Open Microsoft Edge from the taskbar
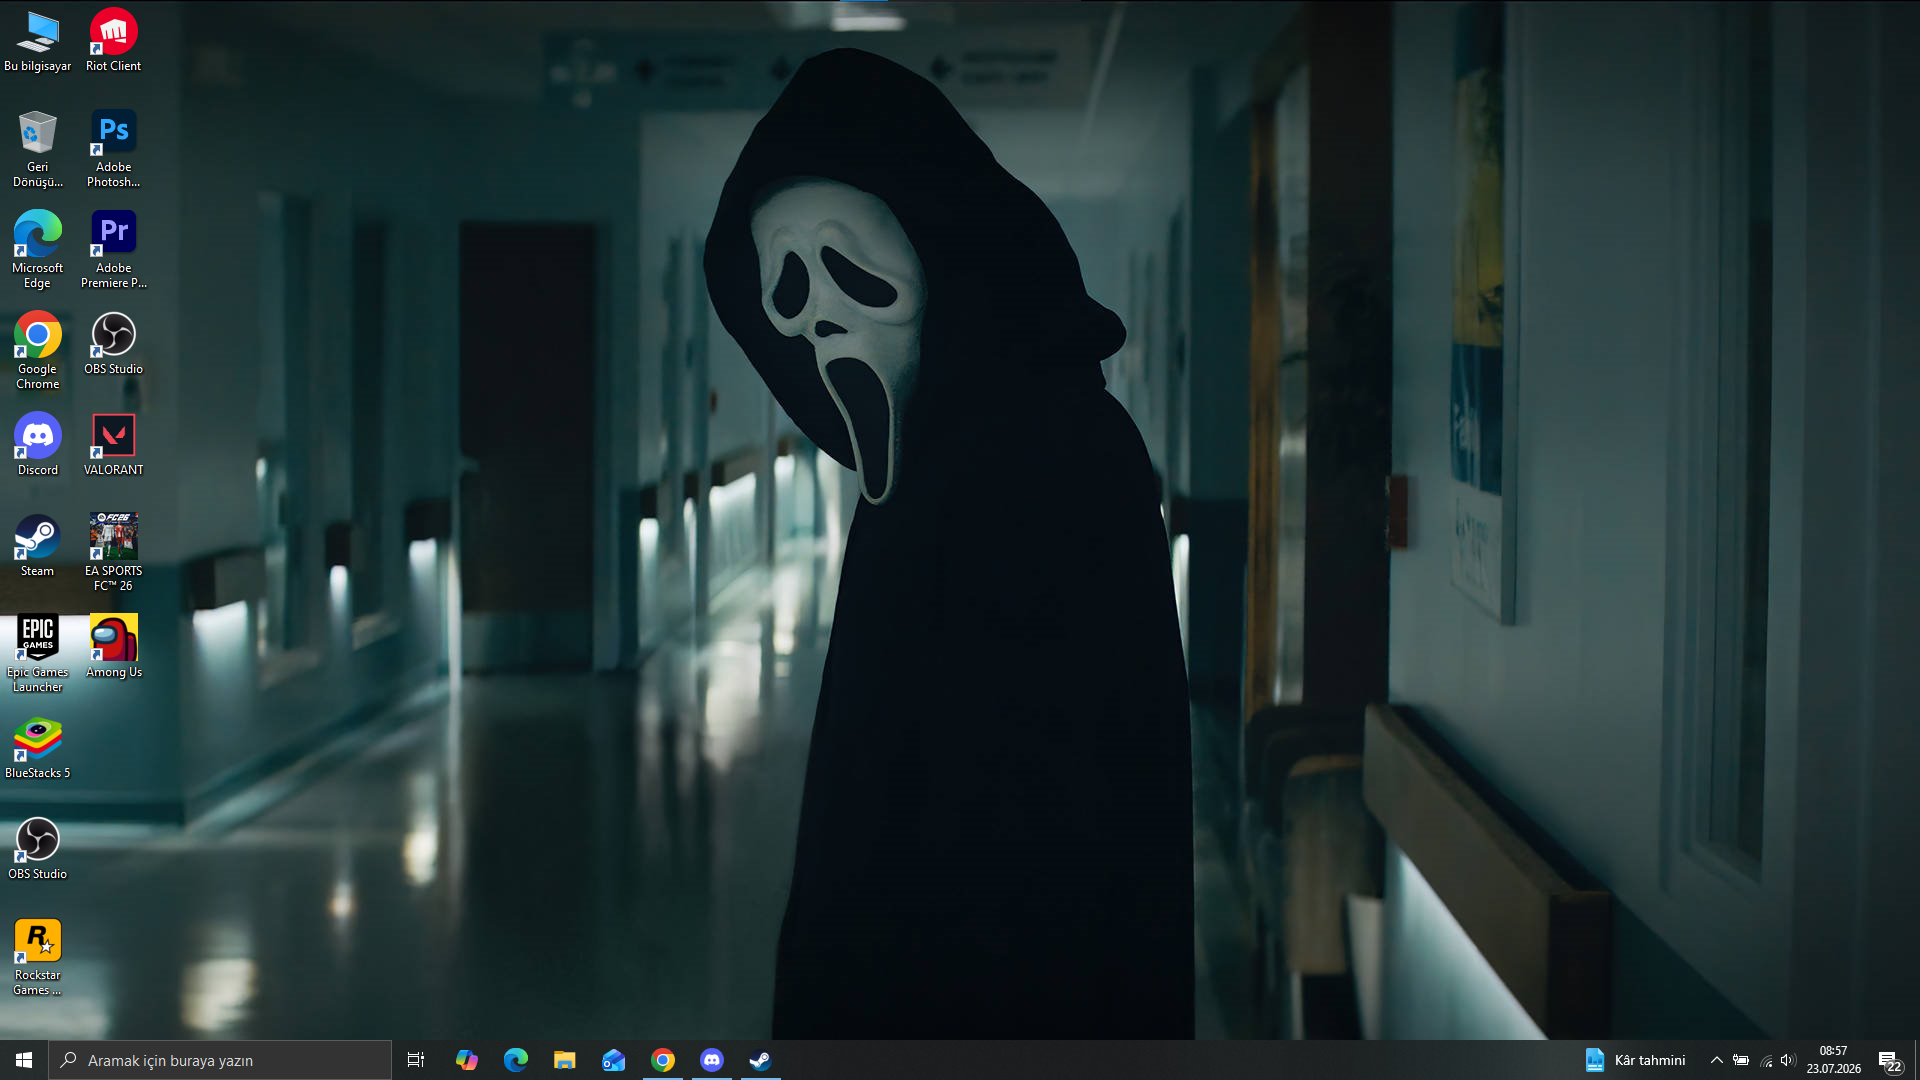Screen dimensions: 1920x1080 [516, 1060]
